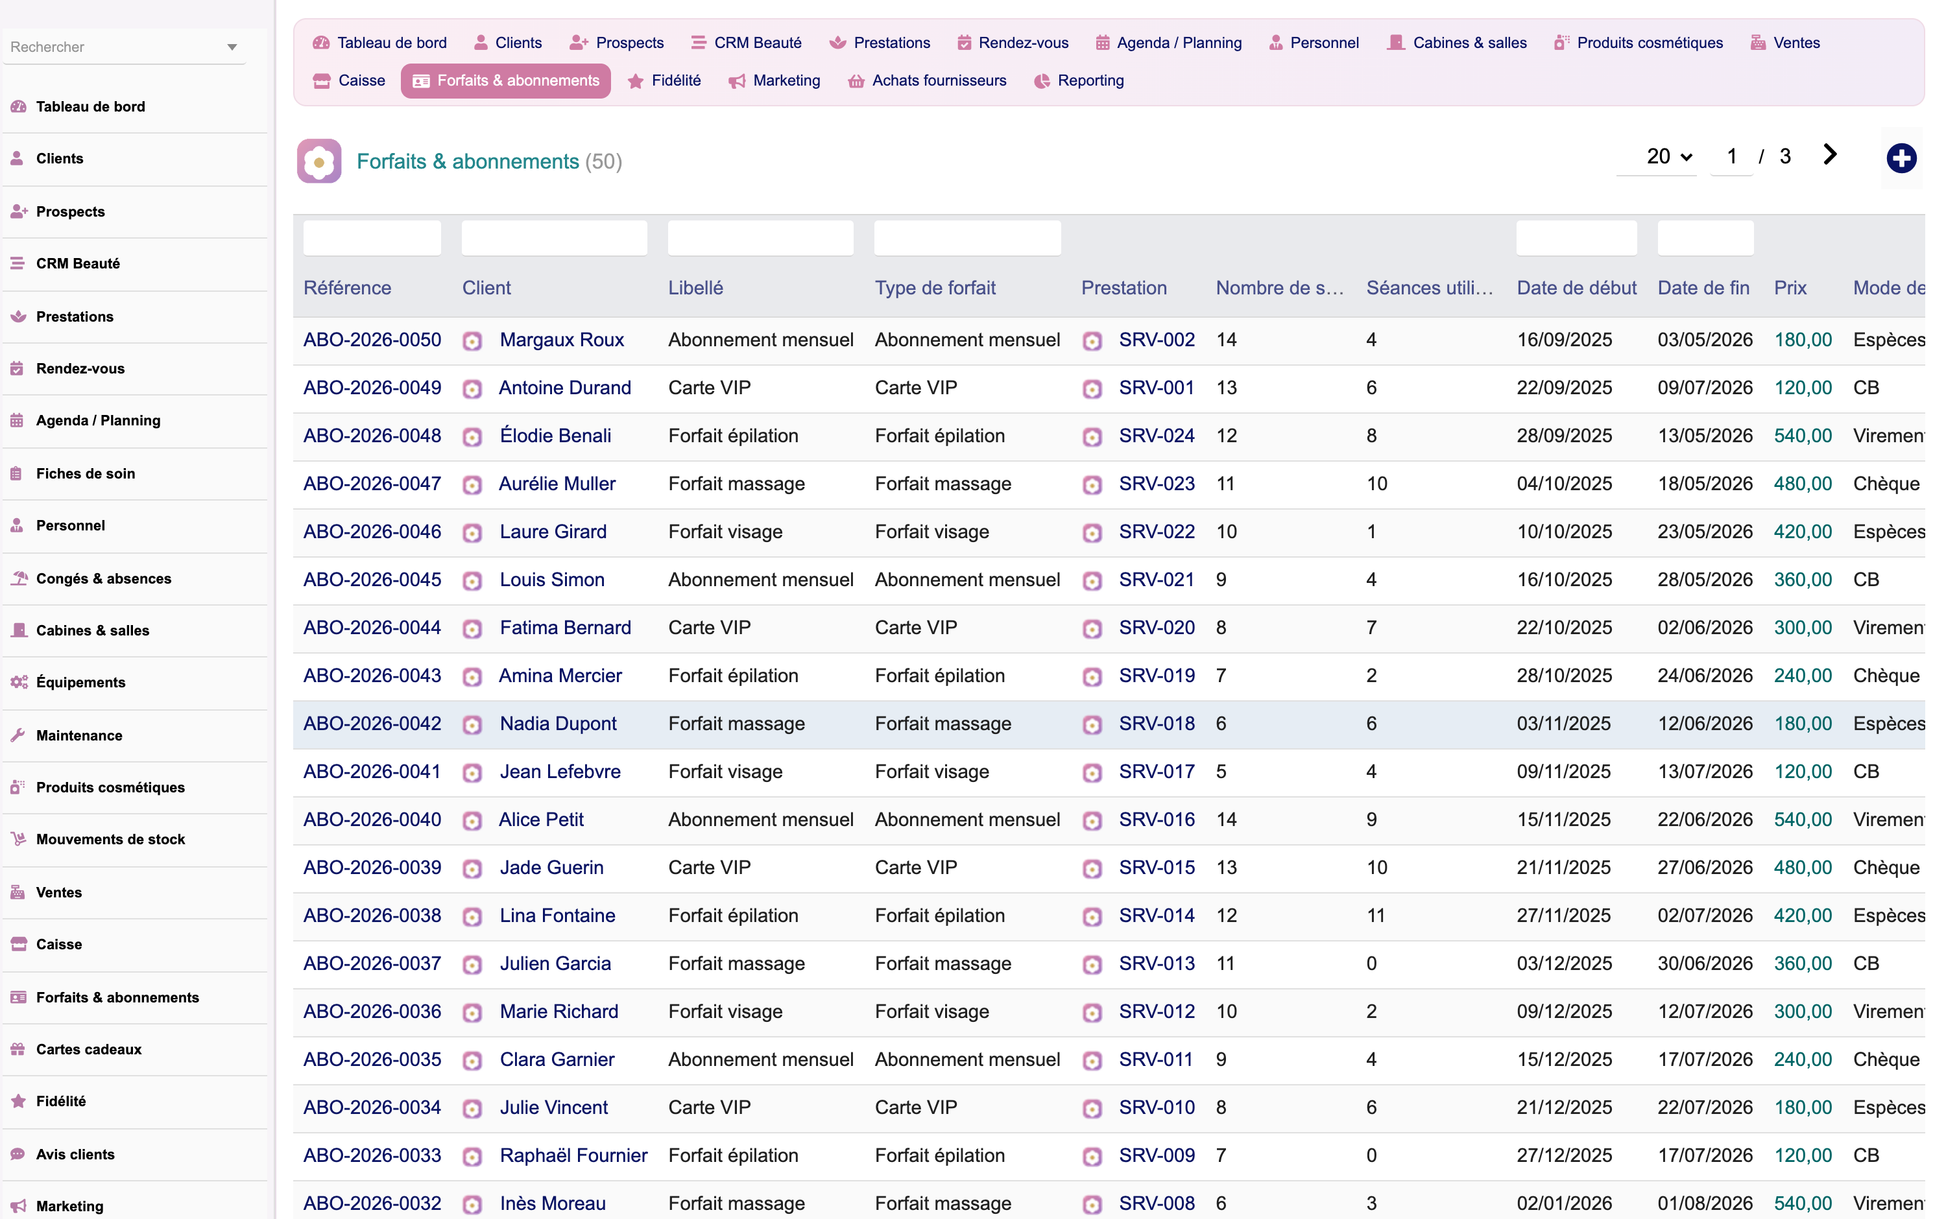
Task: Click the Congés & absences sidebar icon
Action: point(18,578)
